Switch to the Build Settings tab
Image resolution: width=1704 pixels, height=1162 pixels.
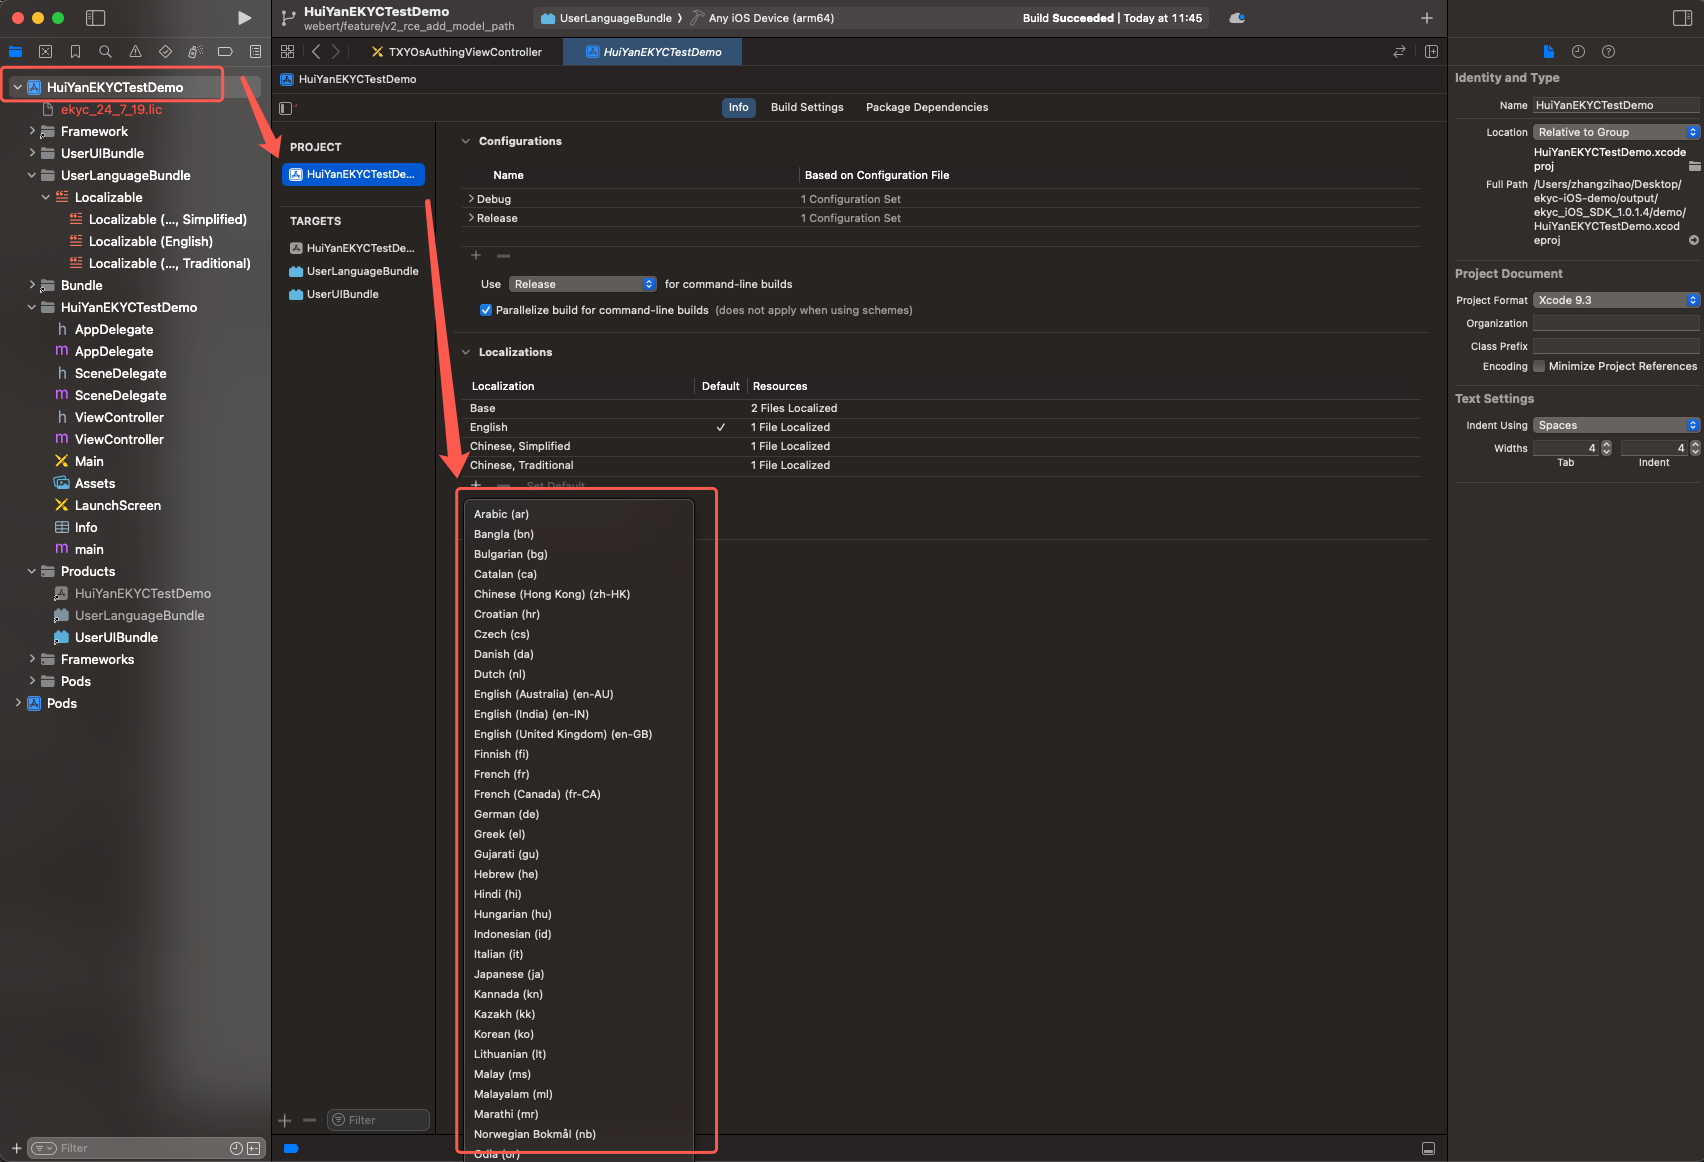[x=806, y=107]
